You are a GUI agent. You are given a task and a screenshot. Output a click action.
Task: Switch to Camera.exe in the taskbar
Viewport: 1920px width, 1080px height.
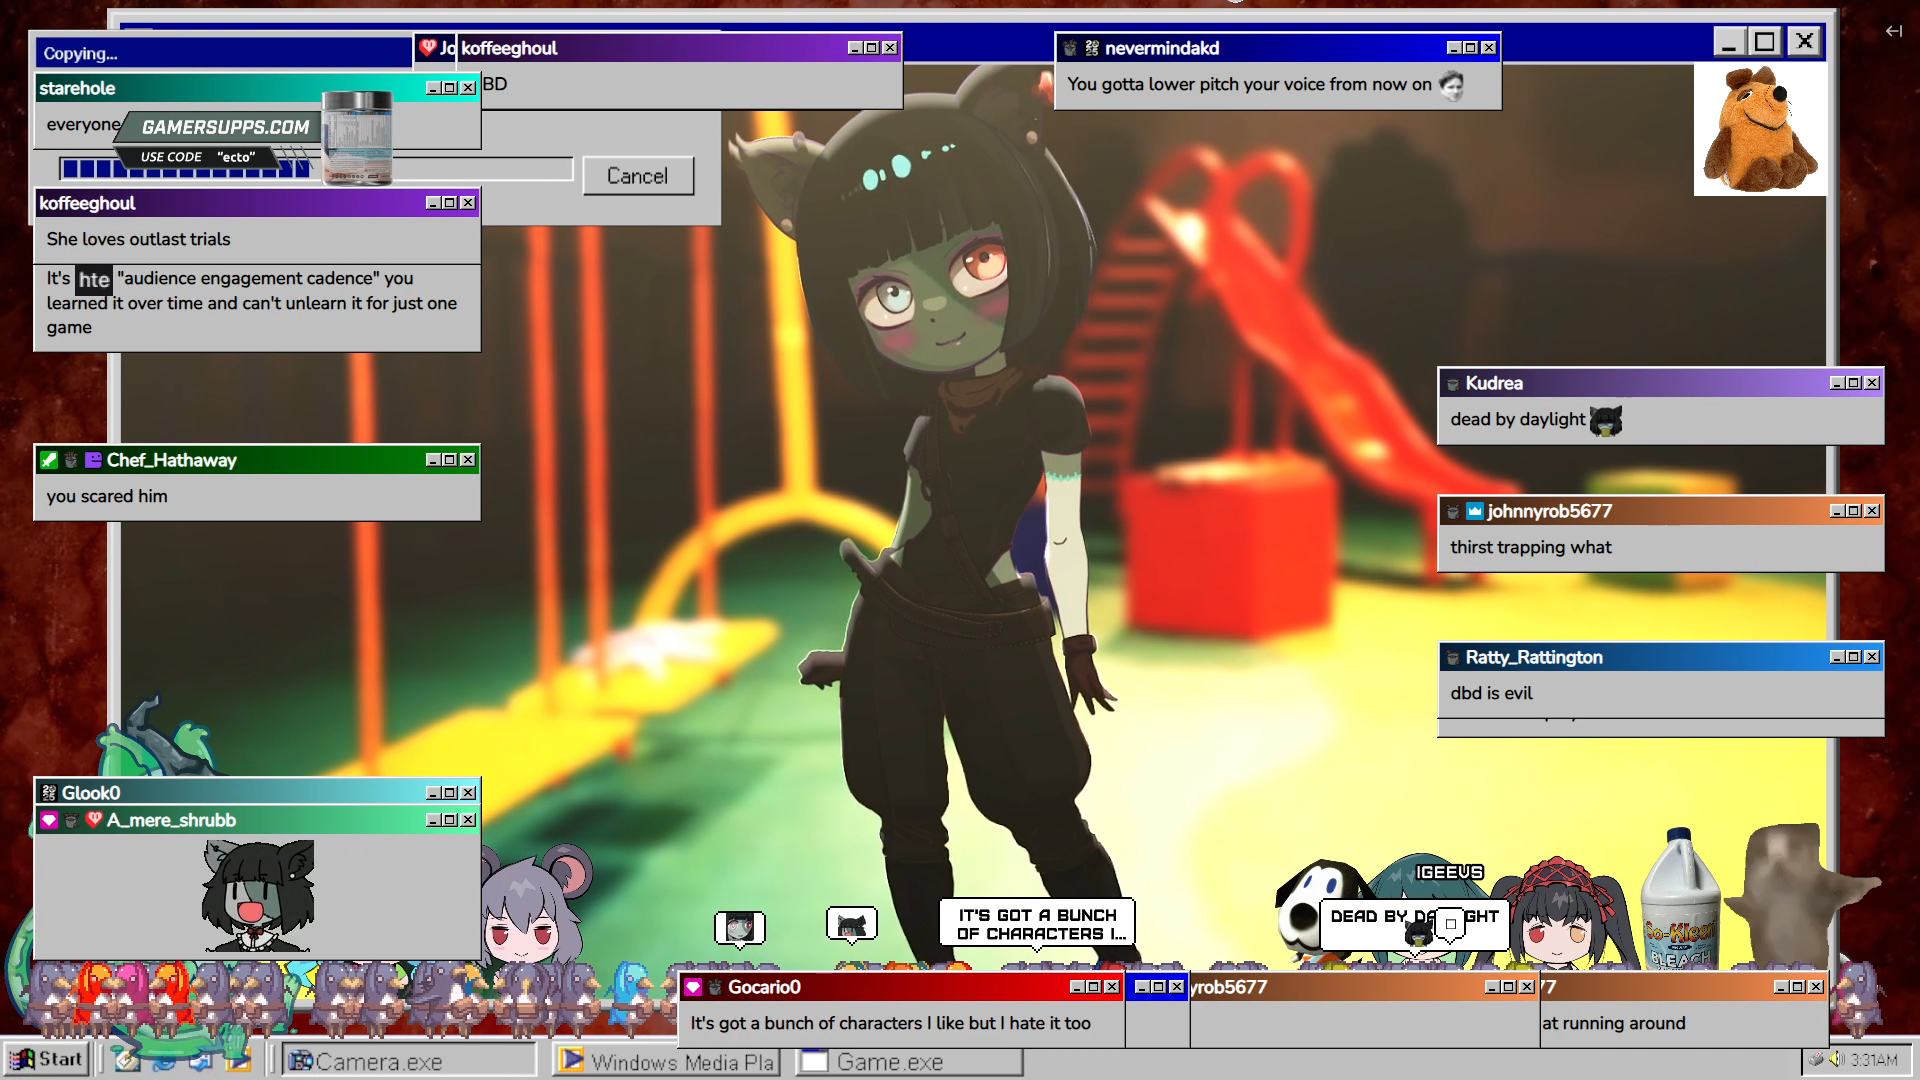(408, 1061)
